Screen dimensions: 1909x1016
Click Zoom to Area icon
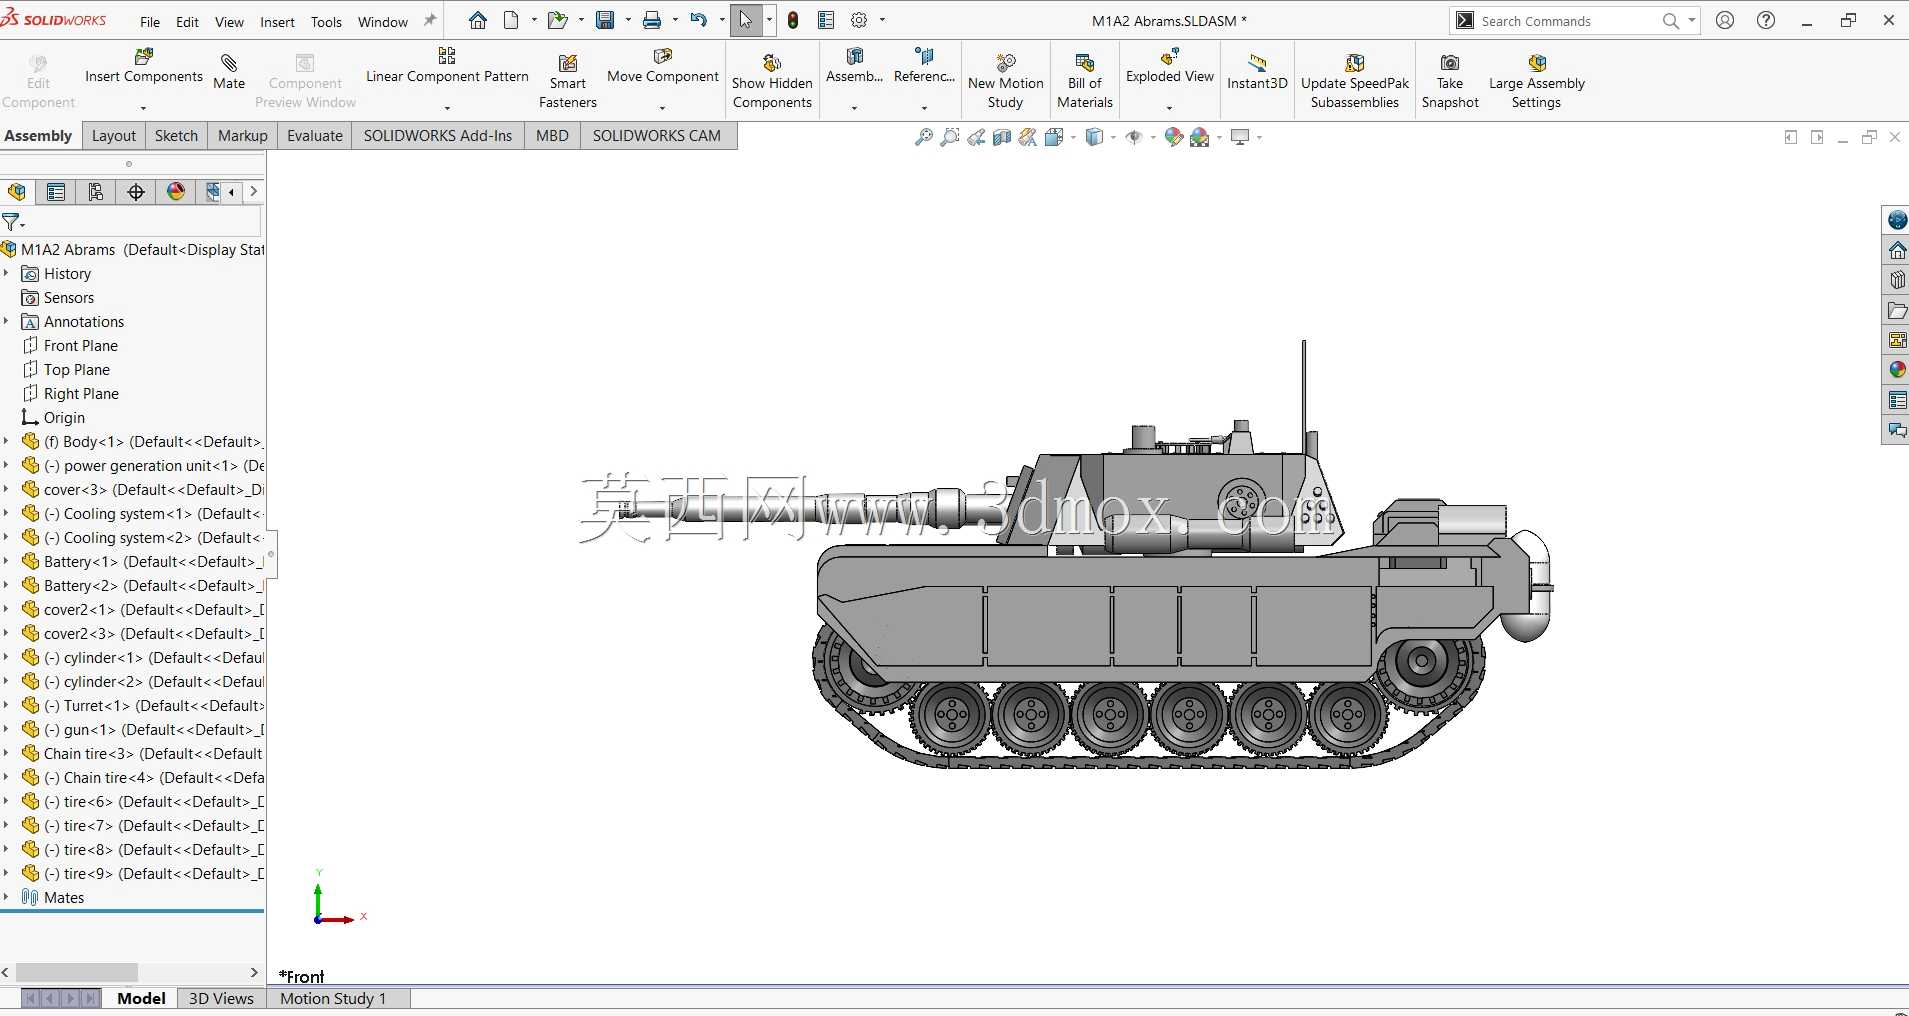(950, 137)
